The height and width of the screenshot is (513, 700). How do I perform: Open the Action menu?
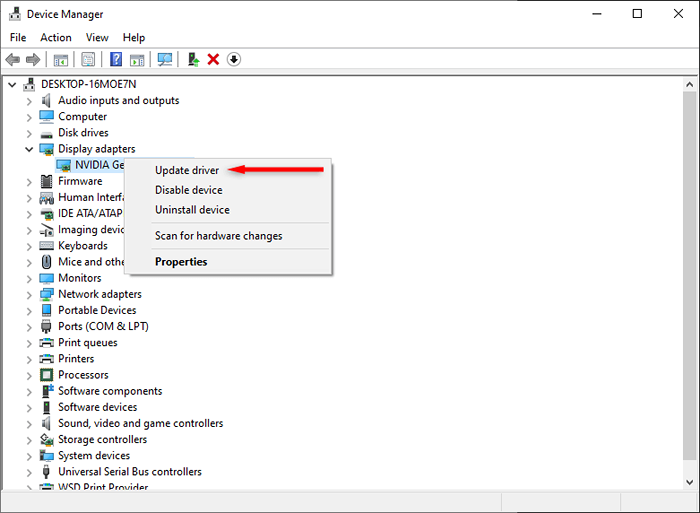[x=56, y=38]
